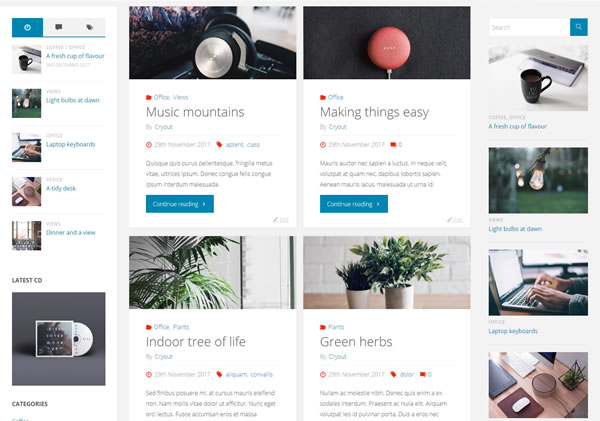Click the comment count icon on Making things easy

pyautogui.click(x=393, y=145)
